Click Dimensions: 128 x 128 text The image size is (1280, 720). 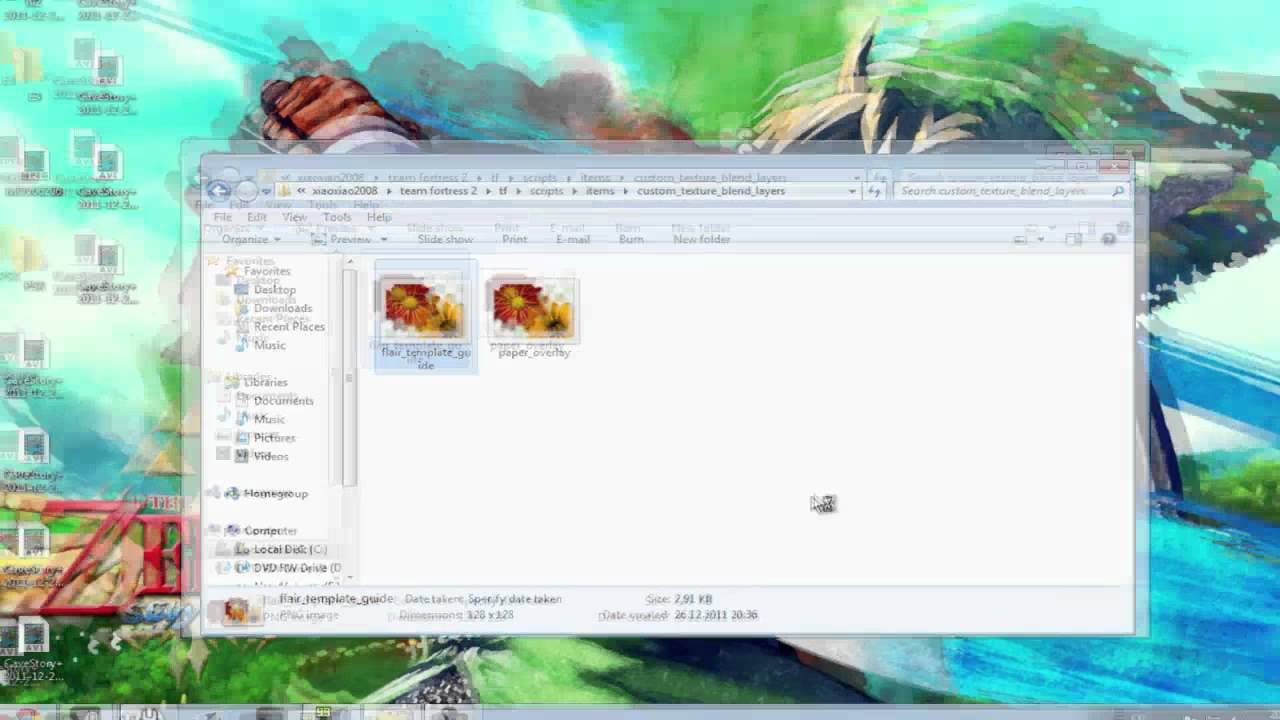456,615
